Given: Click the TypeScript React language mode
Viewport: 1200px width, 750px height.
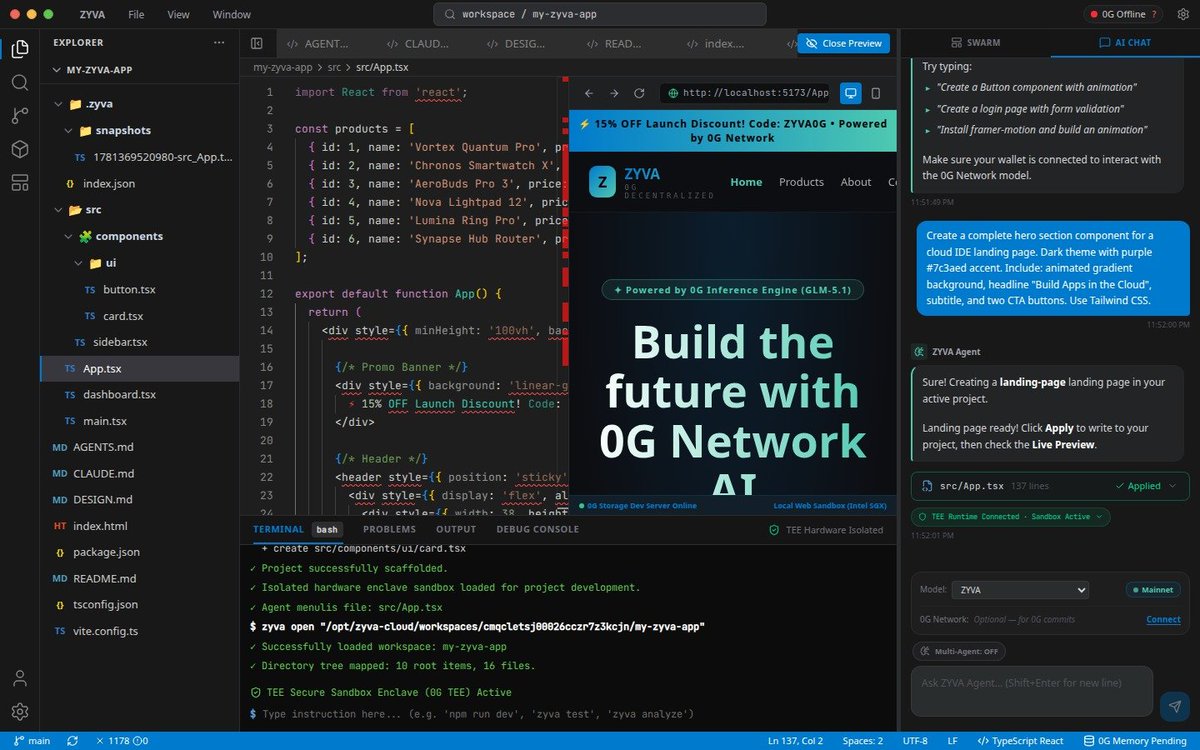Looking at the screenshot, I should pos(1020,741).
